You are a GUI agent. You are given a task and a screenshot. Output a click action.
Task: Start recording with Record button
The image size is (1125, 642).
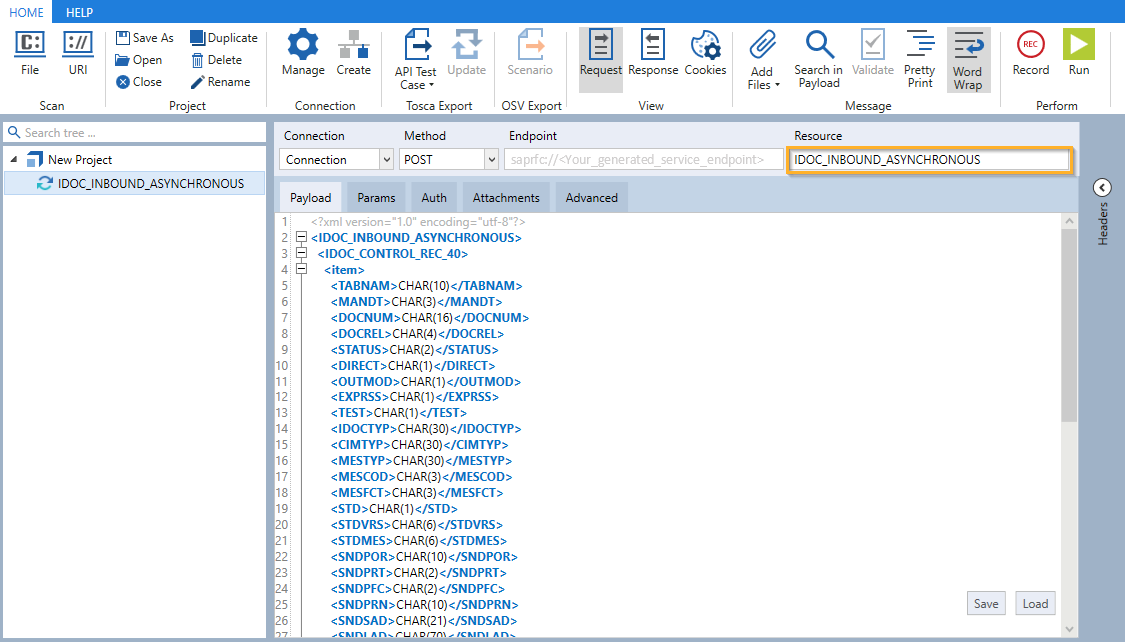point(1030,46)
